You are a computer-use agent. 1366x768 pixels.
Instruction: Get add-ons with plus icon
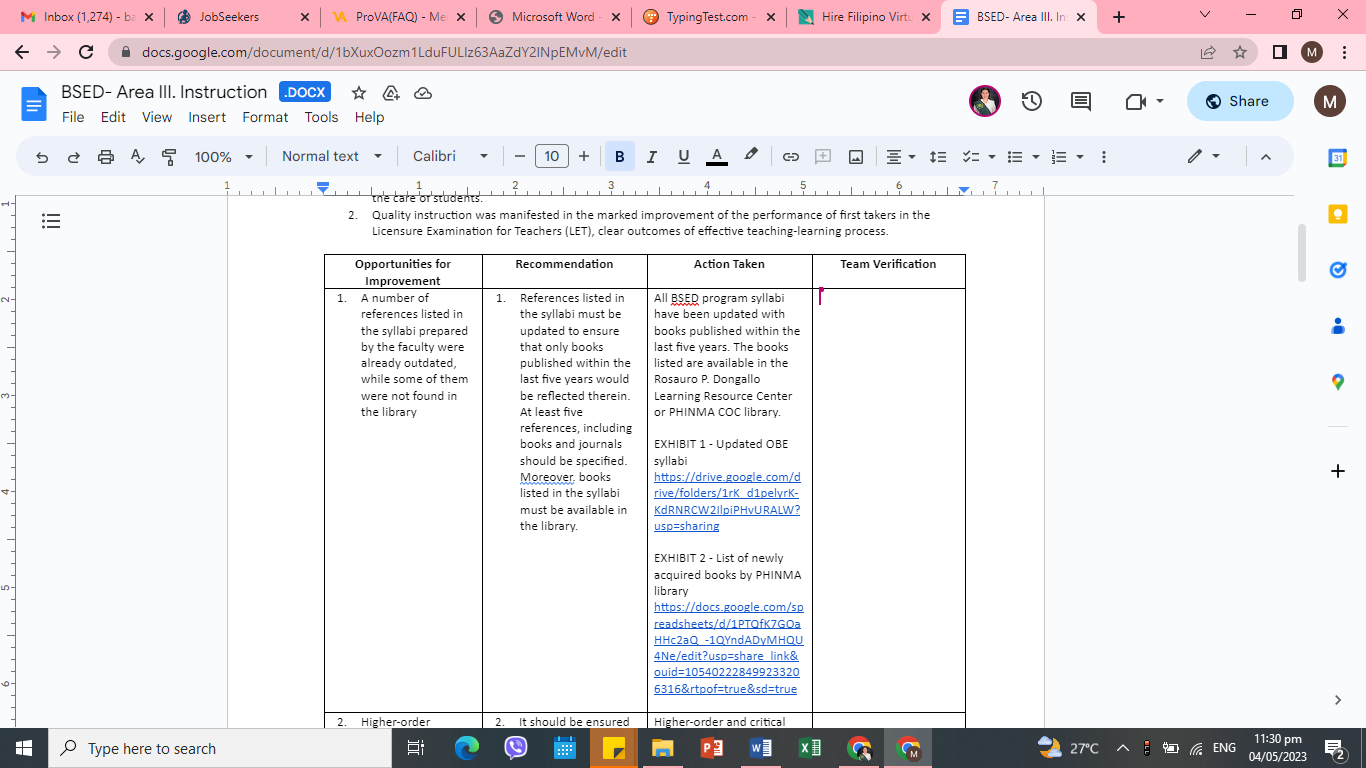click(x=1338, y=470)
